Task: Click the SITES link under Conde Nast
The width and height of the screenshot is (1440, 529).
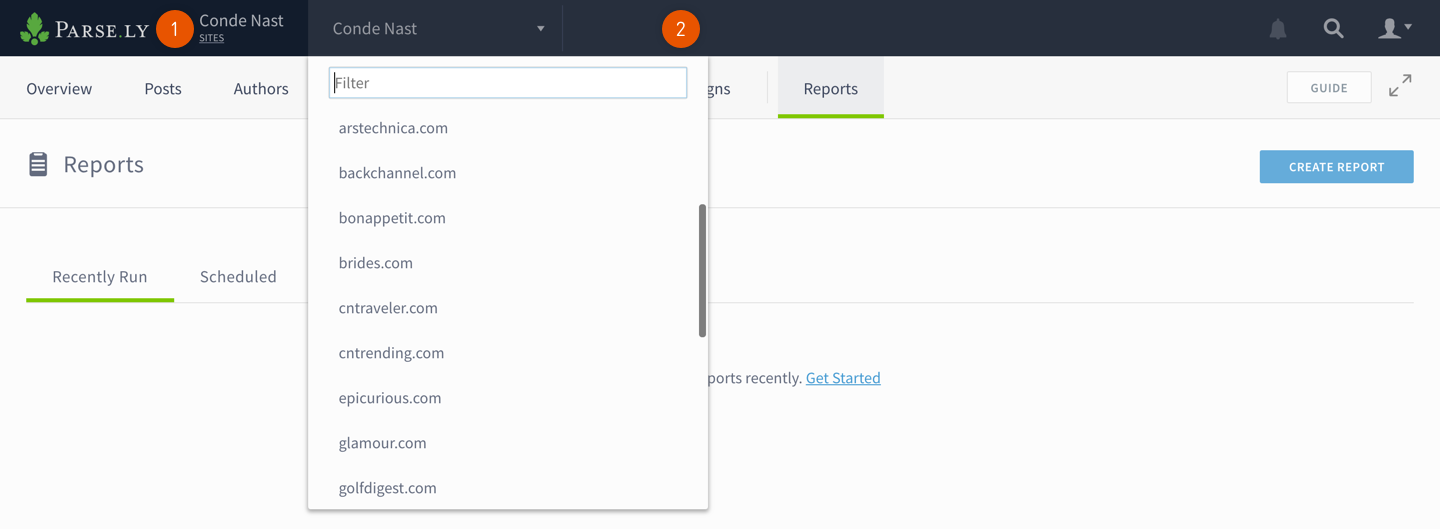Action: 211,39
